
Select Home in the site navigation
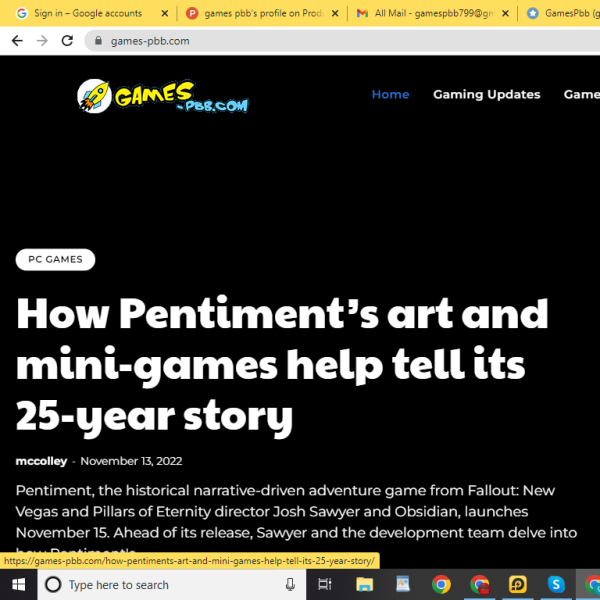click(390, 94)
